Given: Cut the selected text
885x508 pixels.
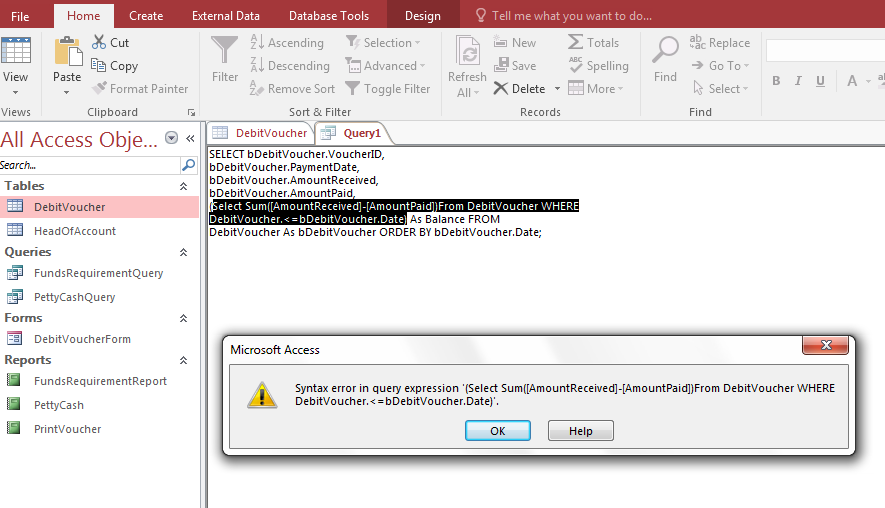Looking at the screenshot, I should tap(111, 42).
